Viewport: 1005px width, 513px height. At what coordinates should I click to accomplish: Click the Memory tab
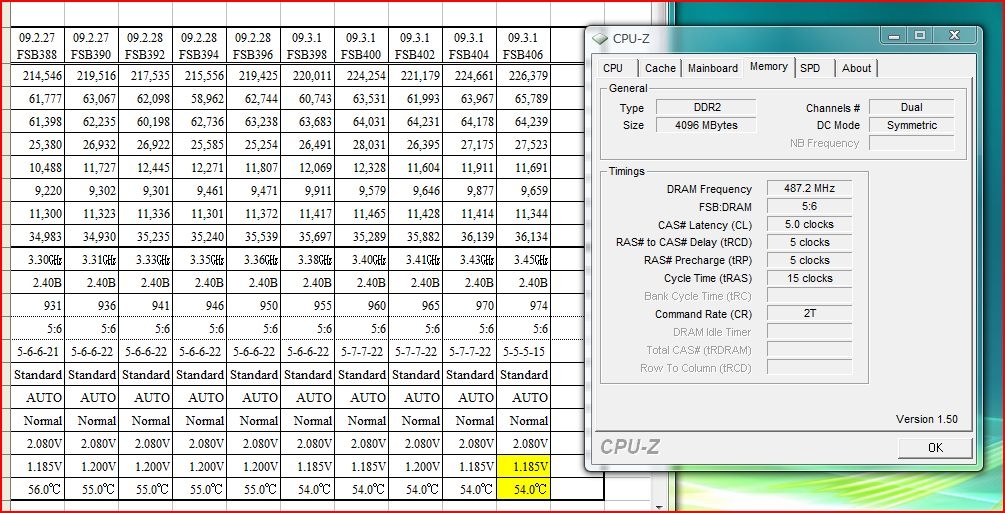(x=768, y=67)
